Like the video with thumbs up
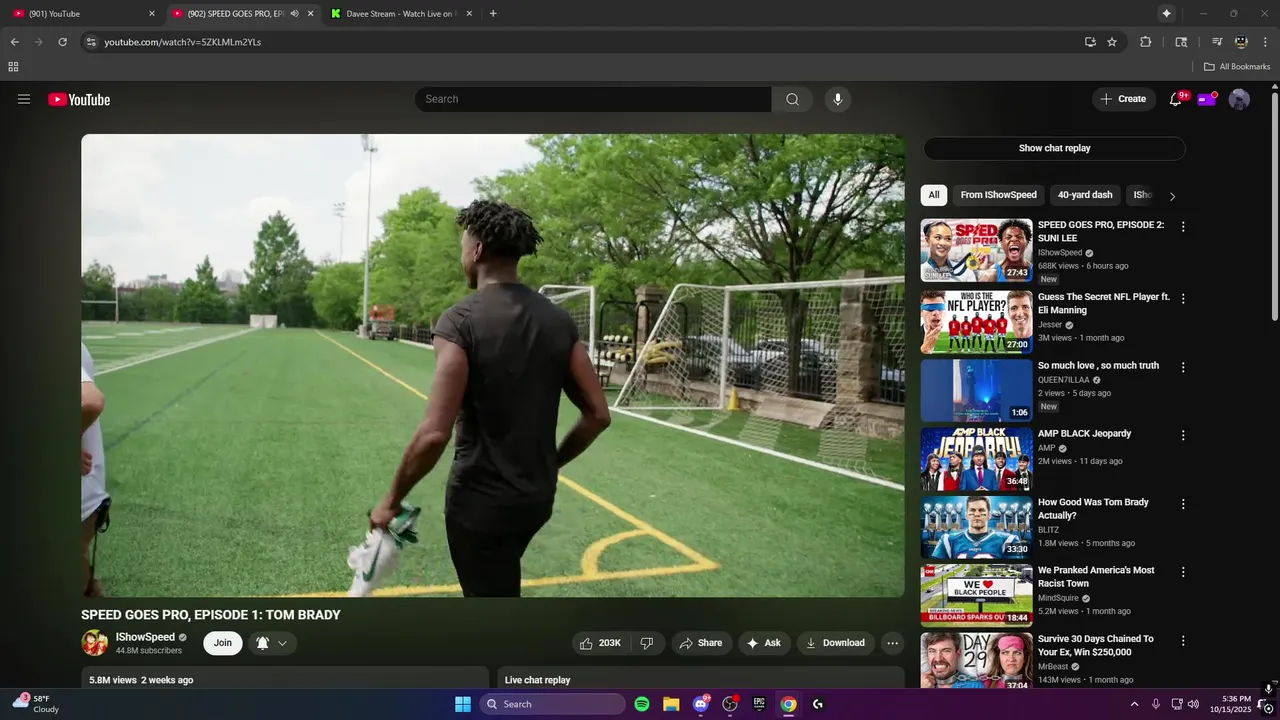The image size is (1280, 720). tap(600, 643)
